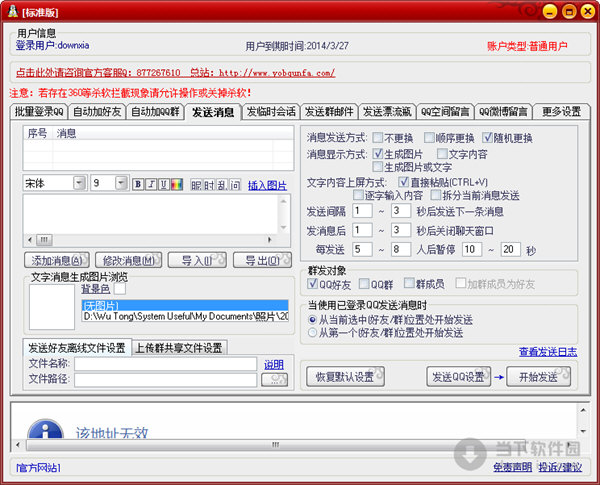Click the 昵 nickname variable button
Screen dimensions: 600x485
pos(196,185)
